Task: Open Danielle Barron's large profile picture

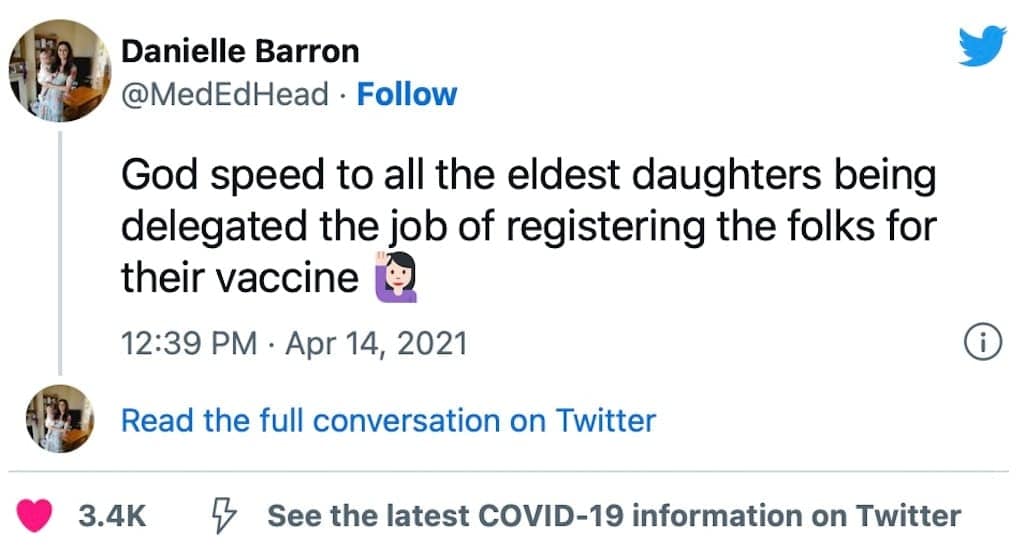Action: click(x=60, y=71)
